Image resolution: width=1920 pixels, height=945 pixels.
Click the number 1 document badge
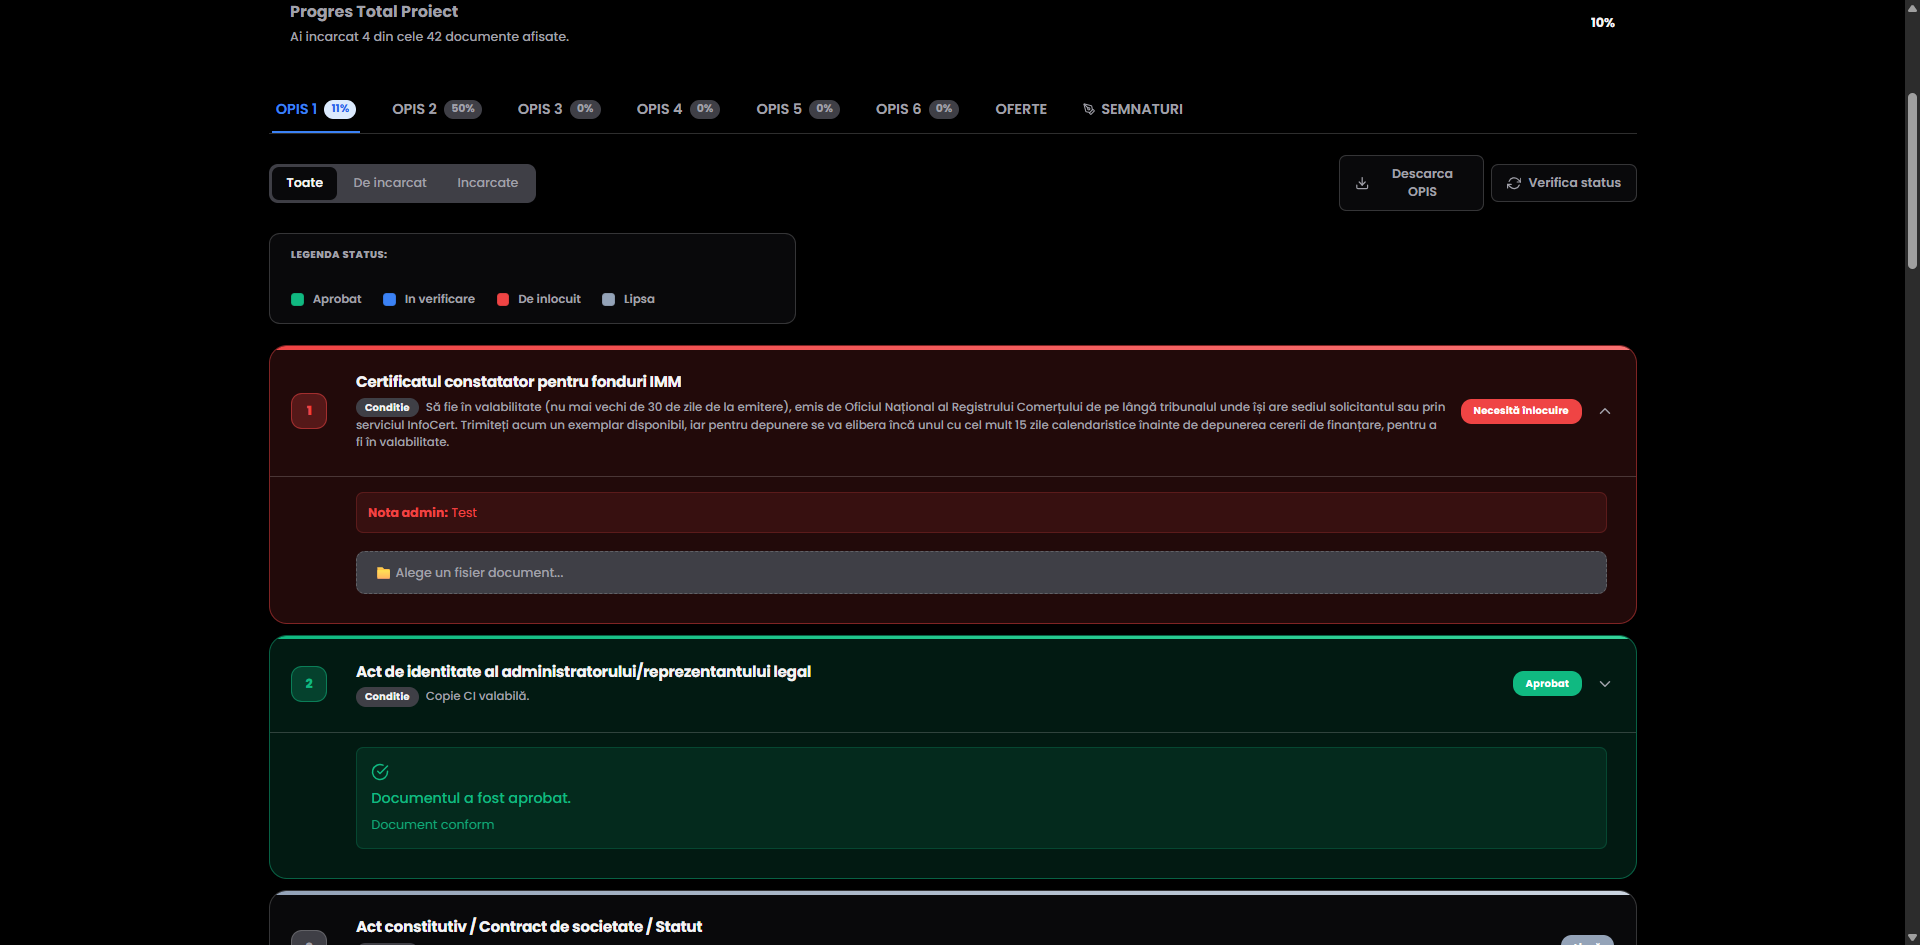coord(309,411)
